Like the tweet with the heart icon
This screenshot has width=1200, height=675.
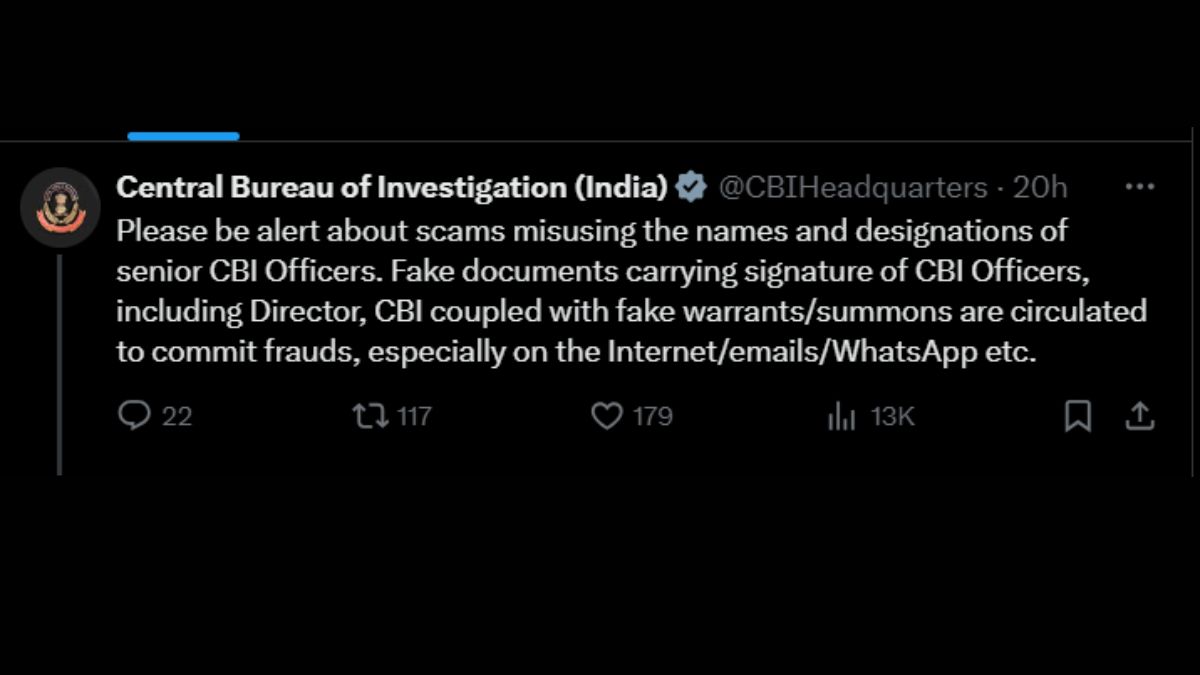point(606,415)
